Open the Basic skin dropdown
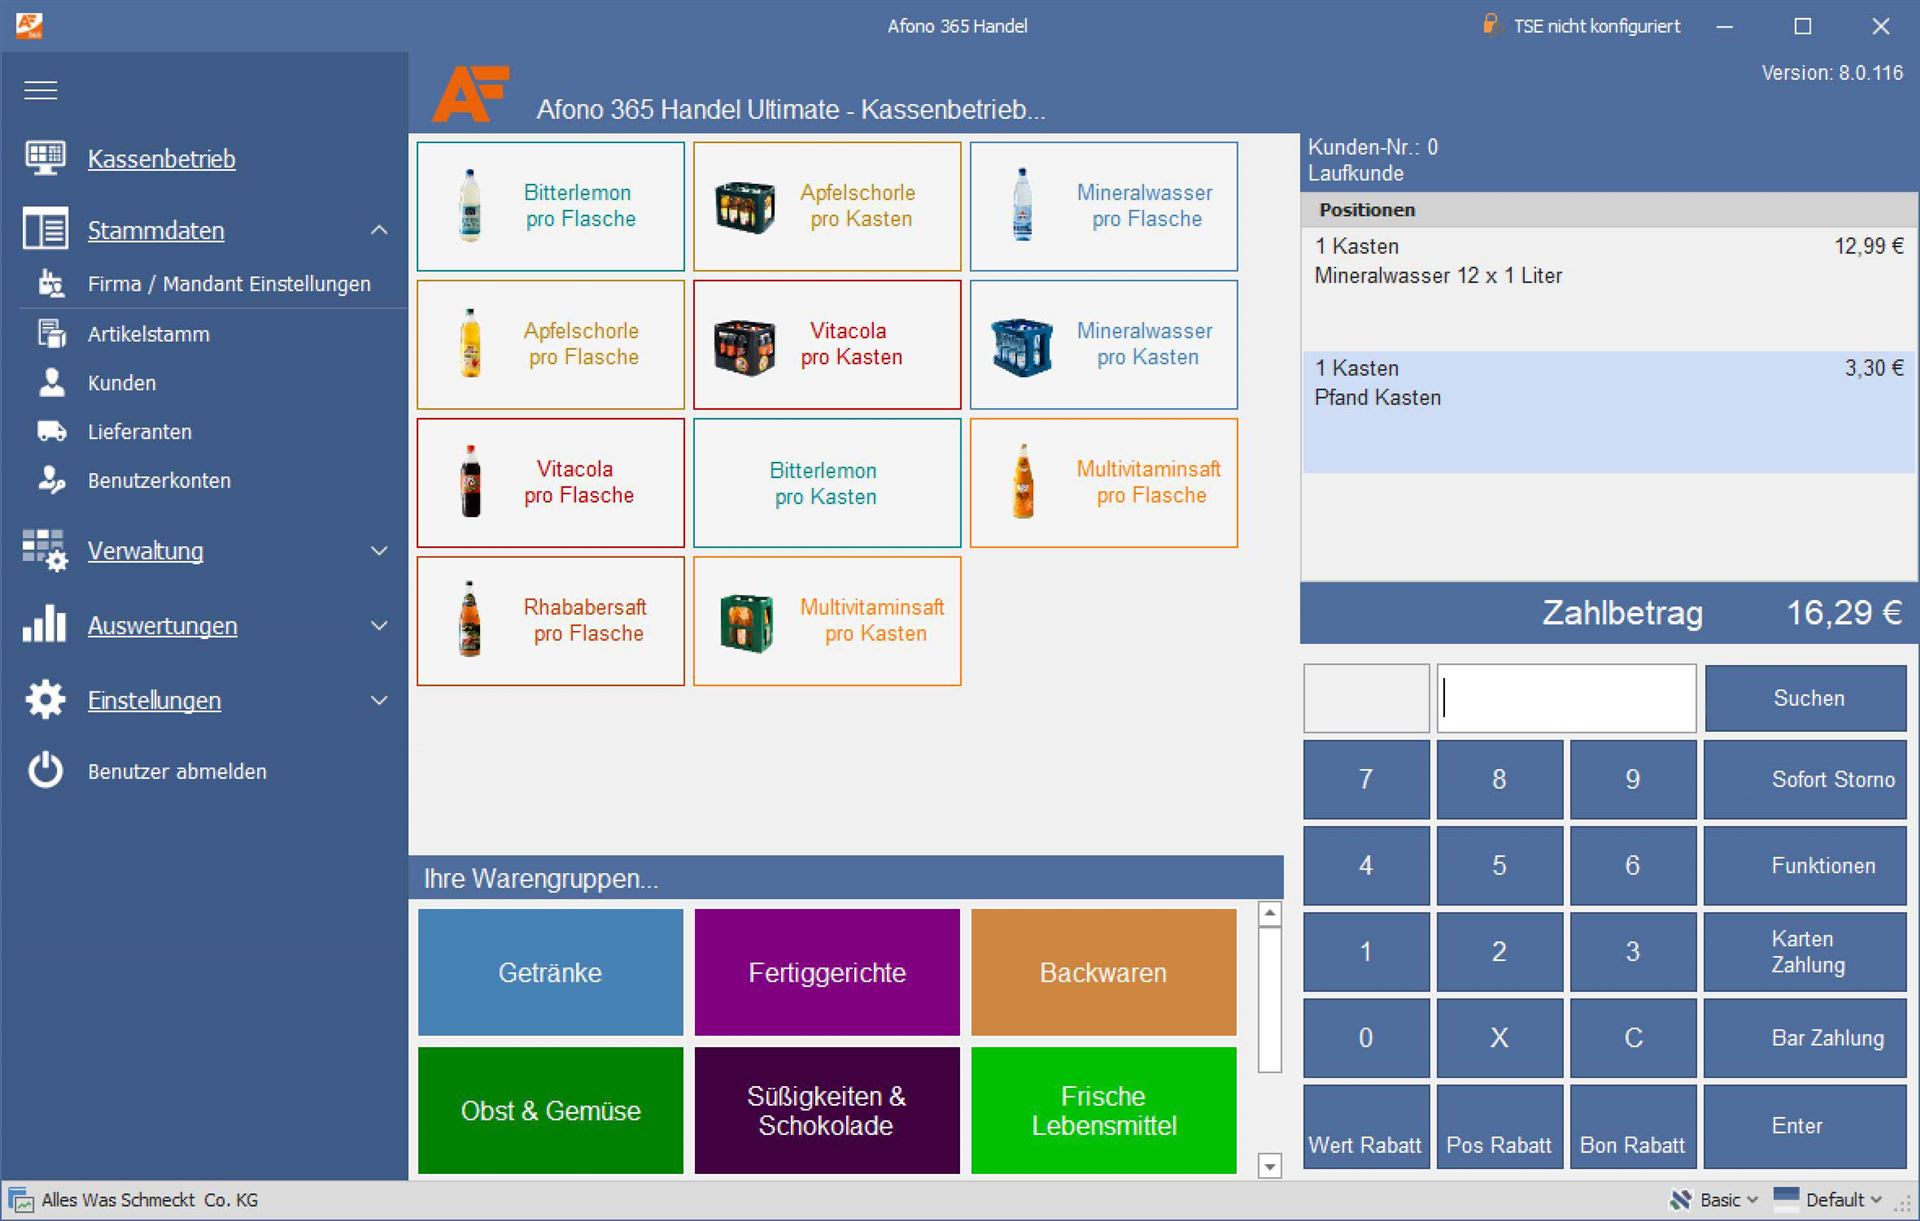Viewport: 1920px width, 1221px height. click(x=1752, y=1200)
